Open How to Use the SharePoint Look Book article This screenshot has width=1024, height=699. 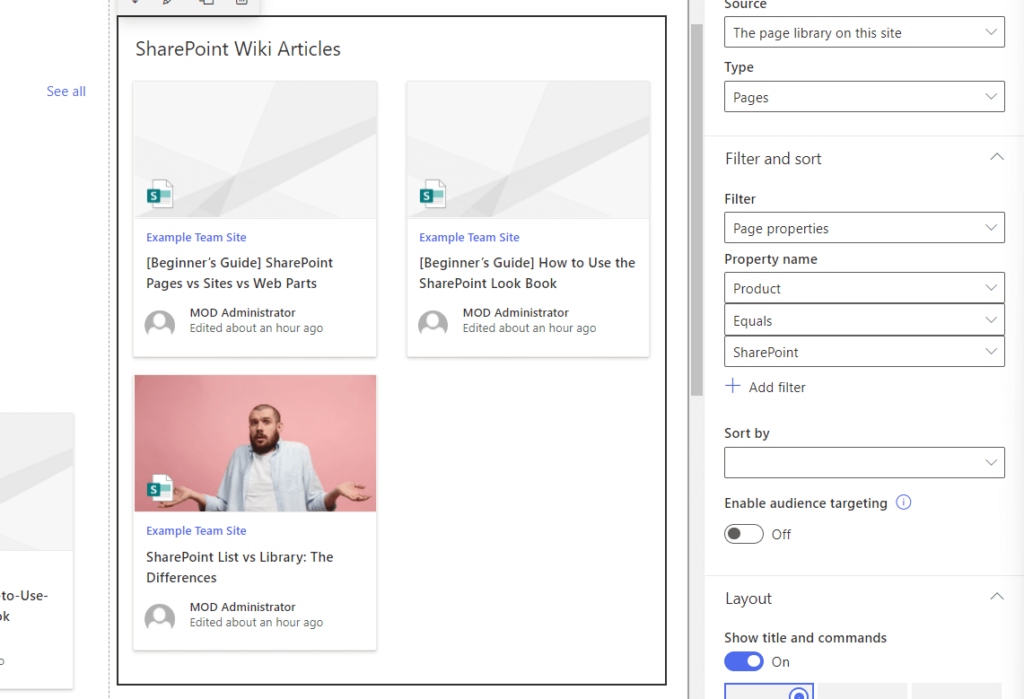[527, 272]
